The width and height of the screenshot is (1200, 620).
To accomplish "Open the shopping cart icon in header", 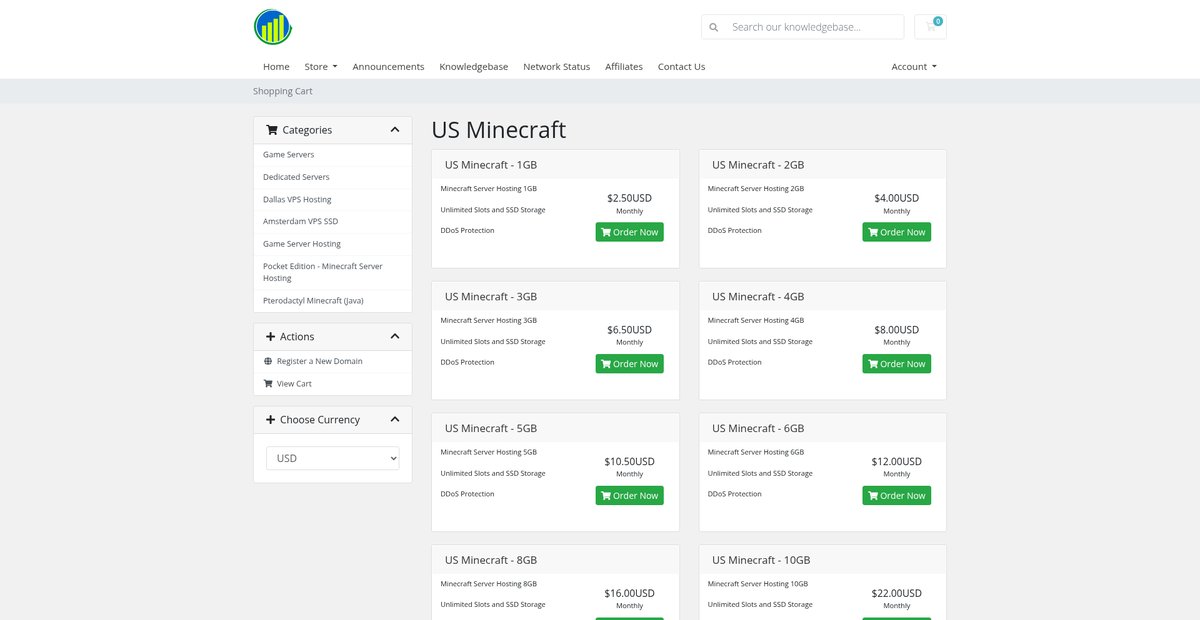I will coord(930,27).
